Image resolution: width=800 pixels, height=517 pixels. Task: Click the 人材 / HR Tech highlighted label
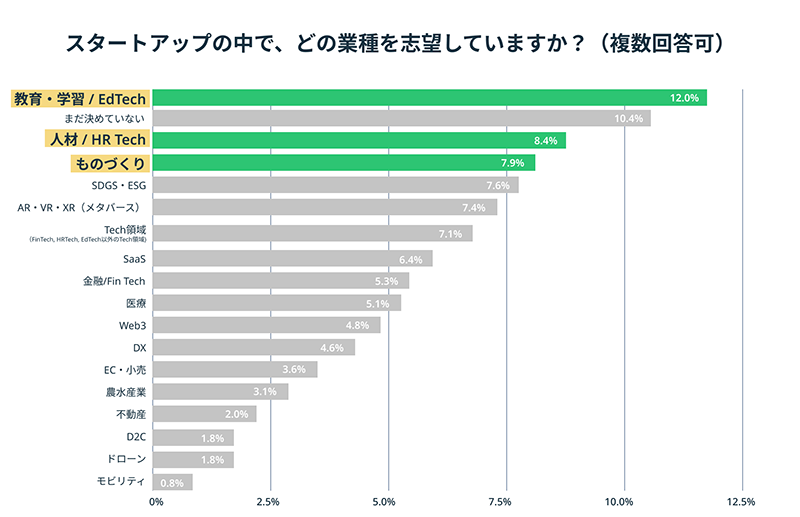[97, 139]
